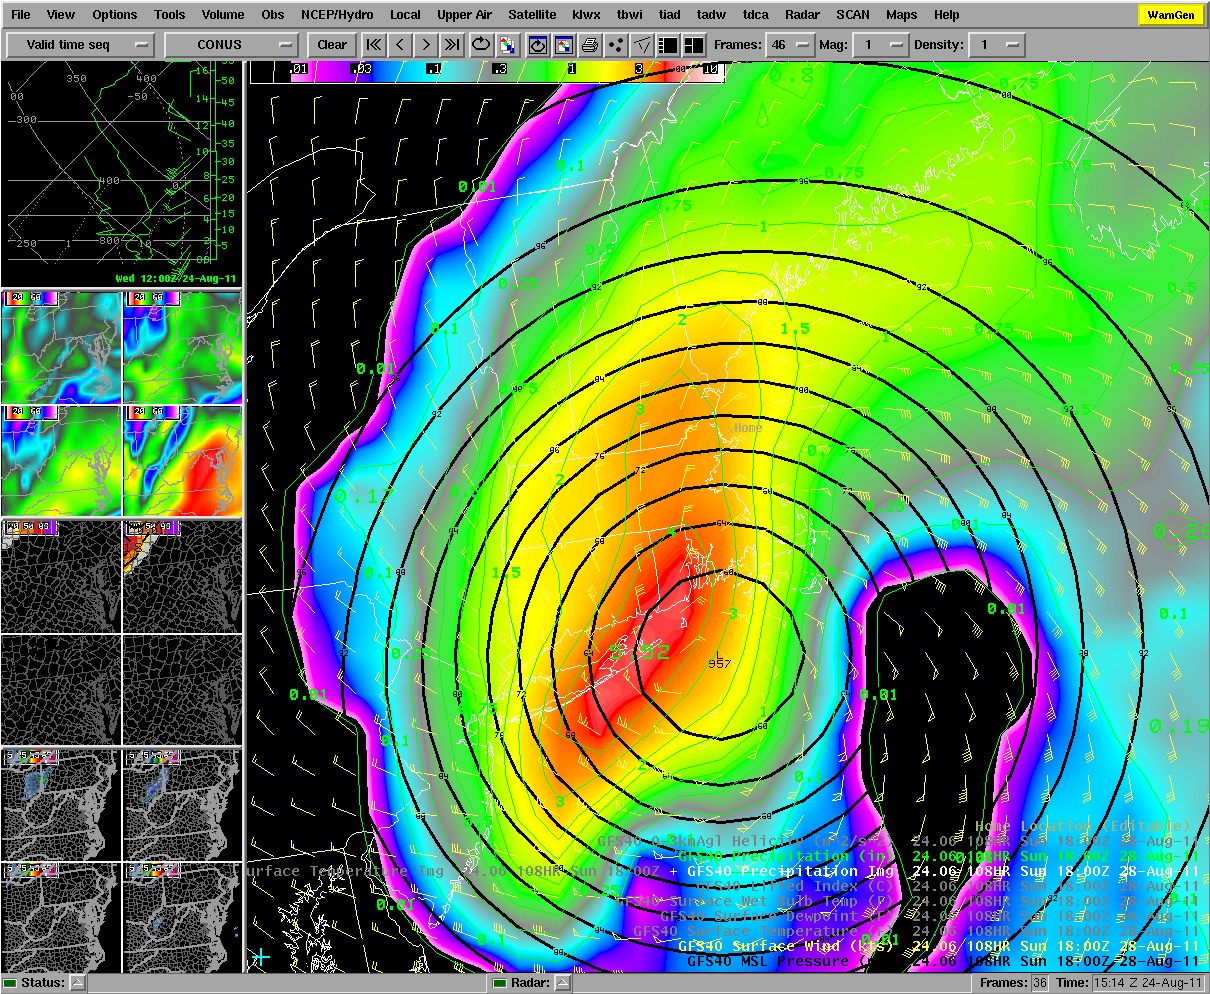Jump to the last frame
The width and height of the screenshot is (1210, 994).
pos(452,45)
